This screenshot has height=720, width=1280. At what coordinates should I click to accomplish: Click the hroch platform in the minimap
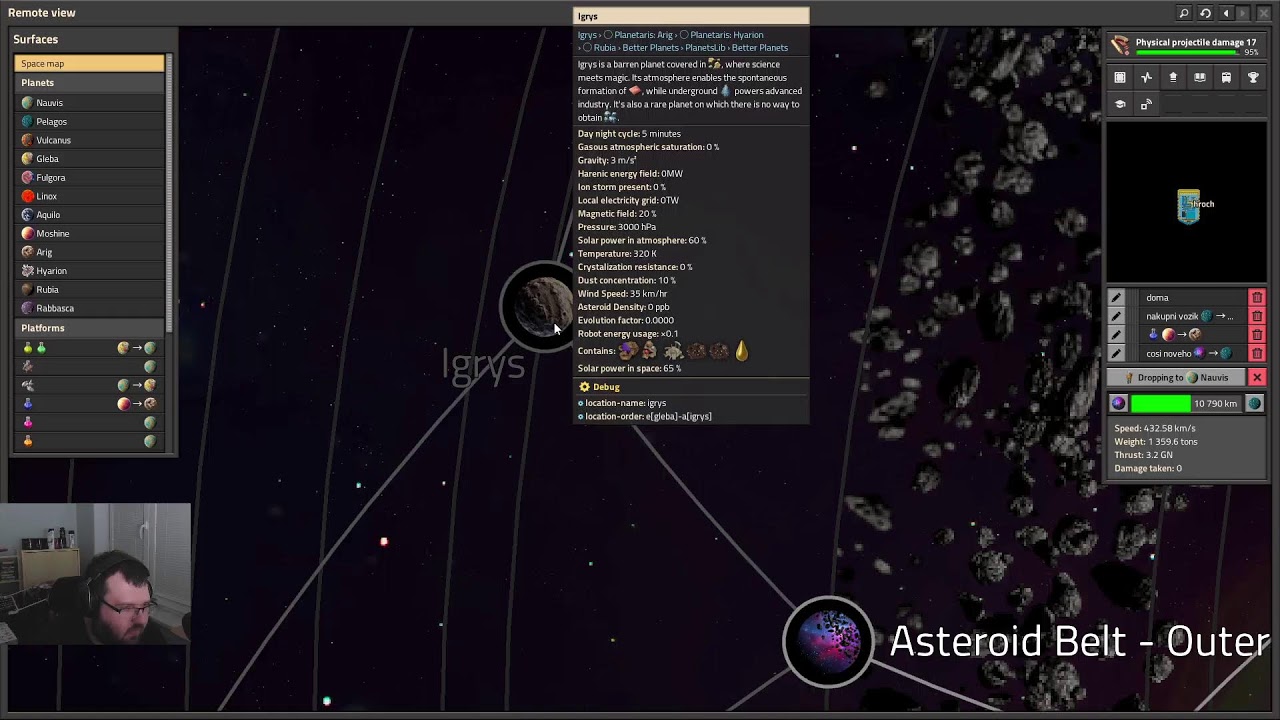[x=1189, y=206]
